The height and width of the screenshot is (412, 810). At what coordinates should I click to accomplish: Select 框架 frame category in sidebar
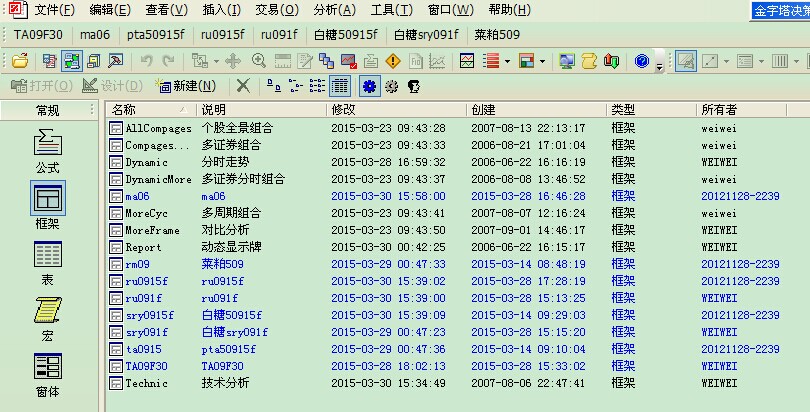coord(48,205)
